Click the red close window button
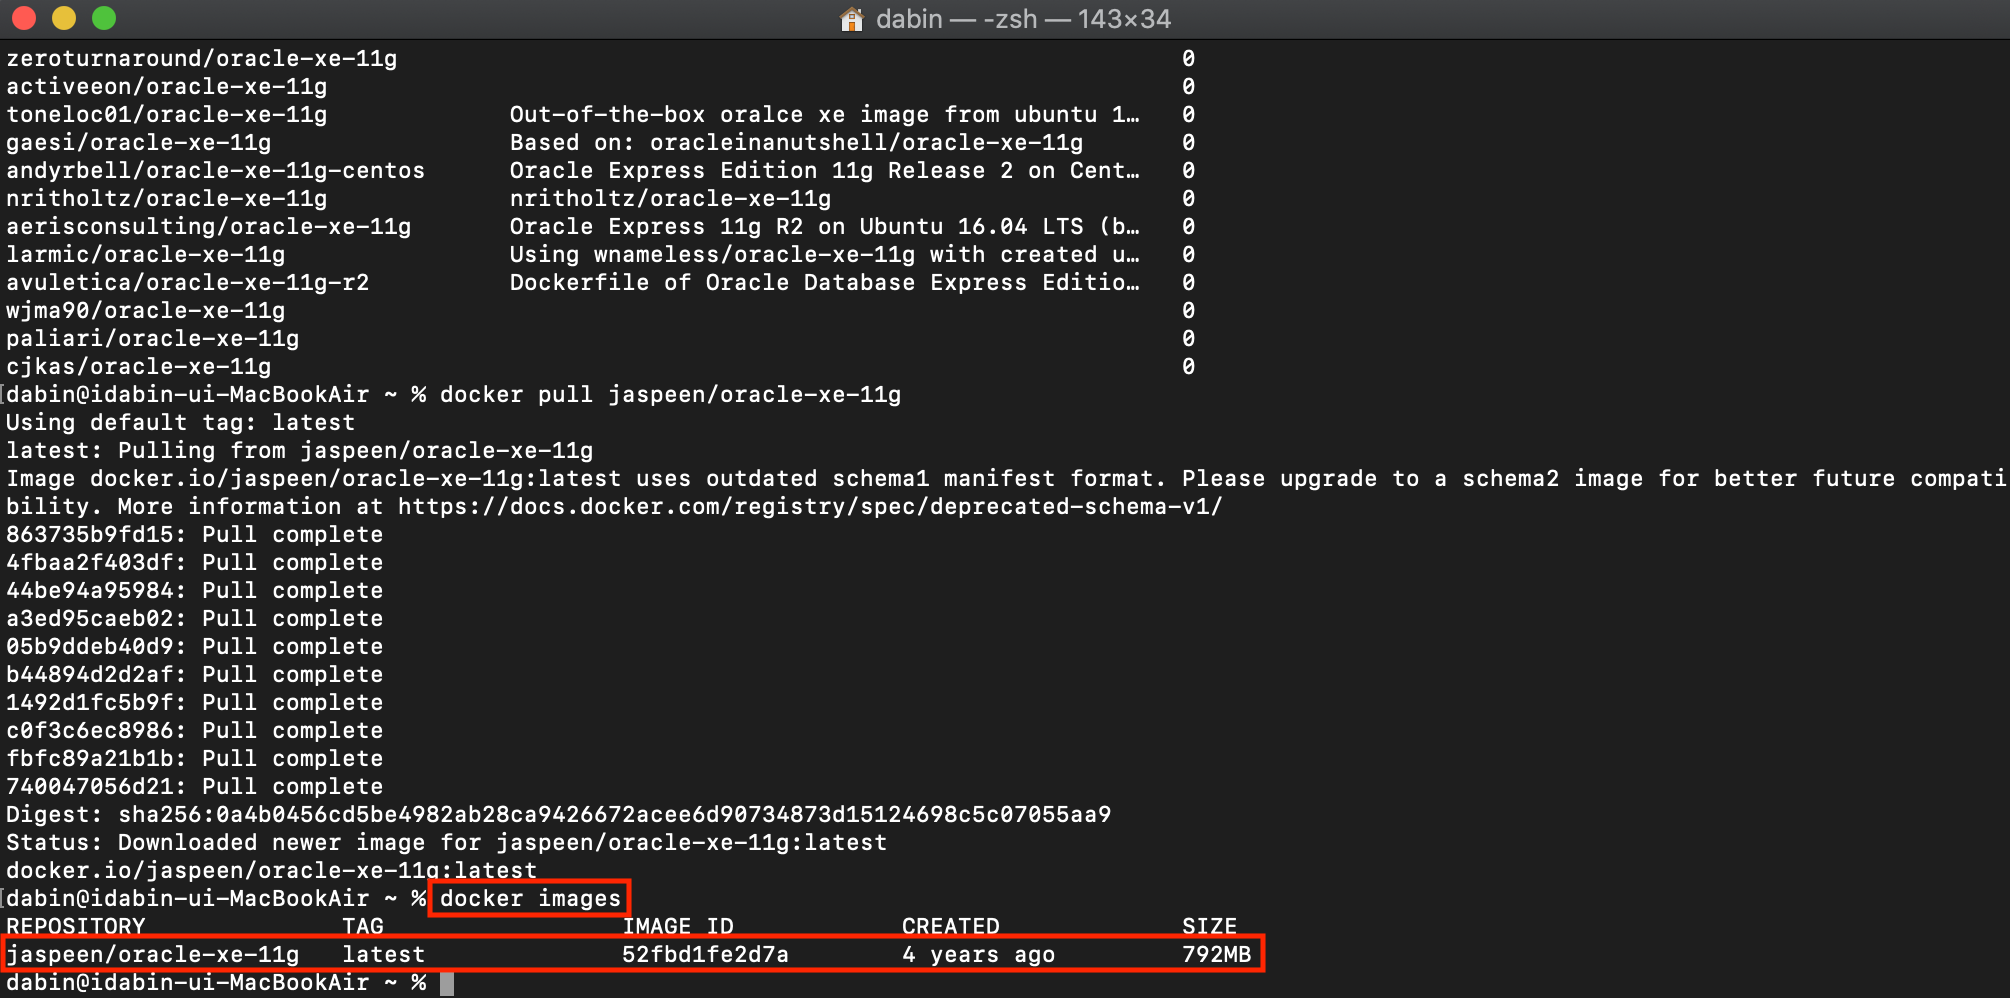Image resolution: width=2010 pixels, height=998 pixels. [x=23, y=18]
